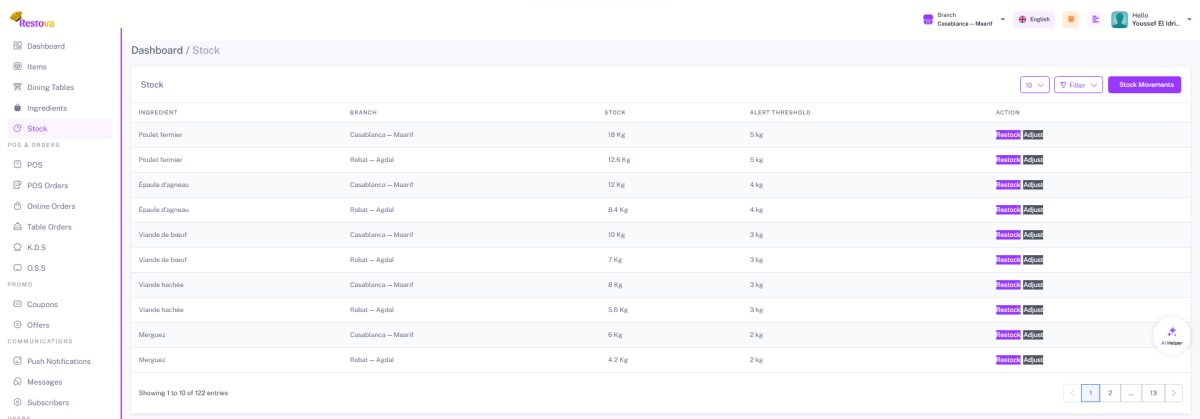Viewport: 1200px width, 419px height.
Task: Go to Dining Tables page
Action: tap(59, 87)
